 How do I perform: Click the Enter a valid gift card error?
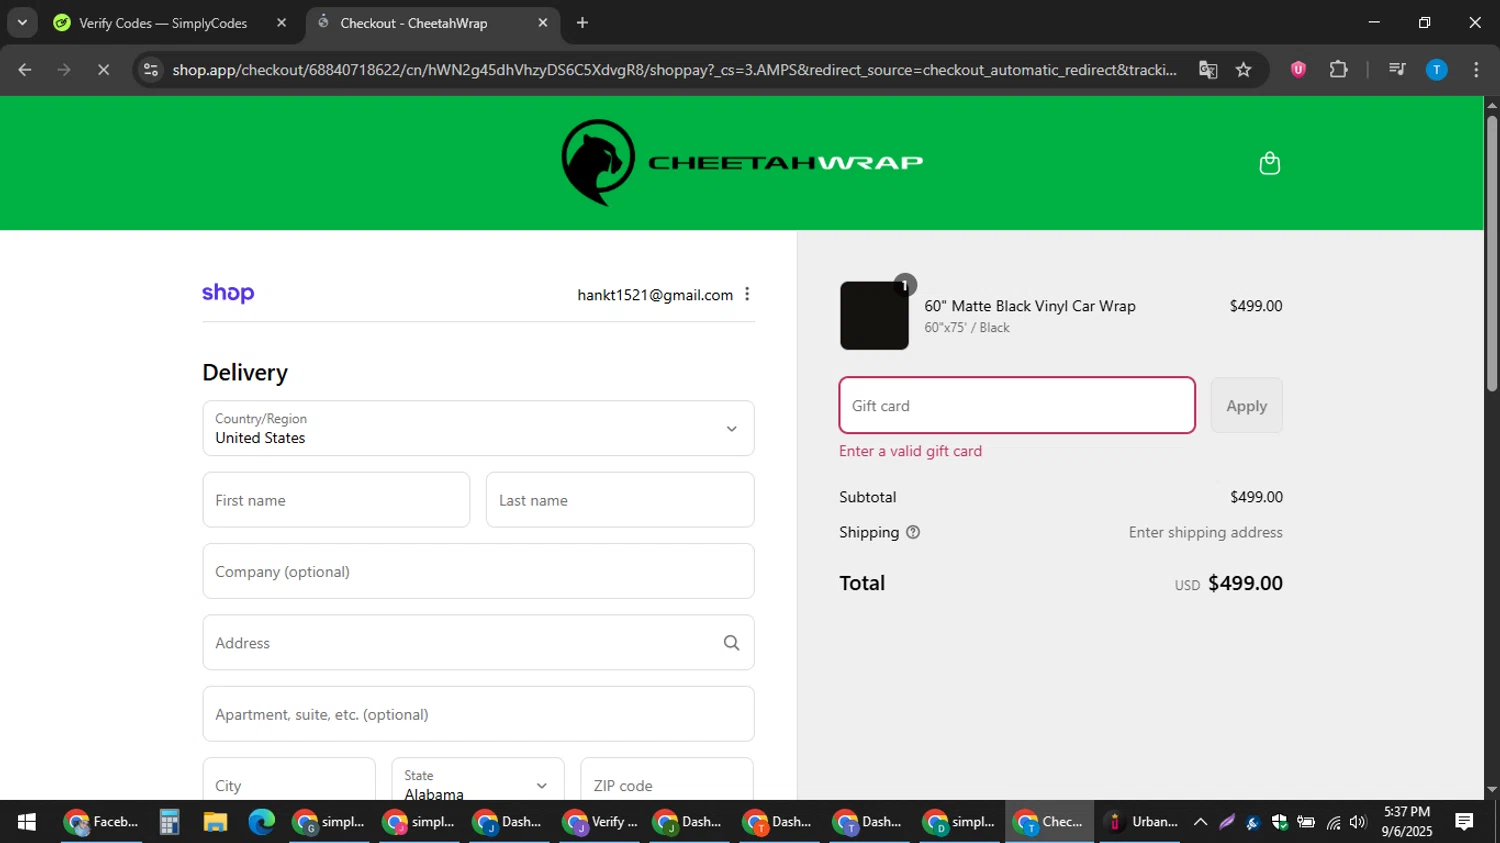click(x=910, y=451)
